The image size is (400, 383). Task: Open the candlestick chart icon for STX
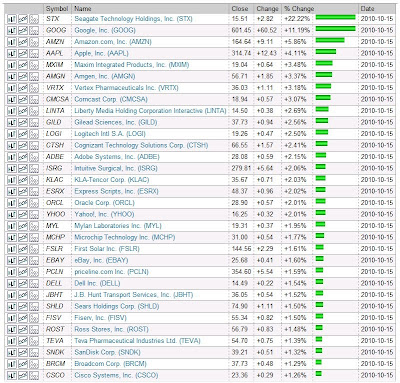pyautogui.click(x=12, y=19)
